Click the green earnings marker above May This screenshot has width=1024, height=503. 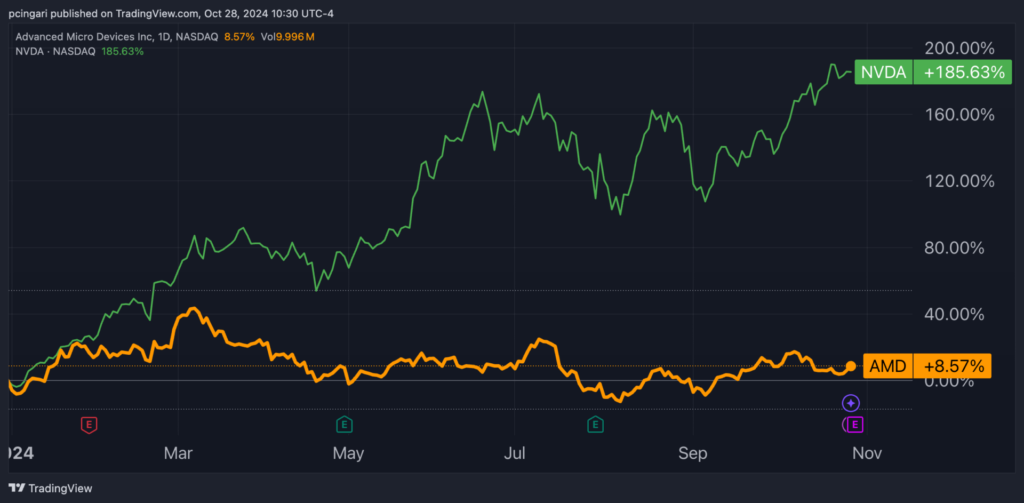click(344, 425)
